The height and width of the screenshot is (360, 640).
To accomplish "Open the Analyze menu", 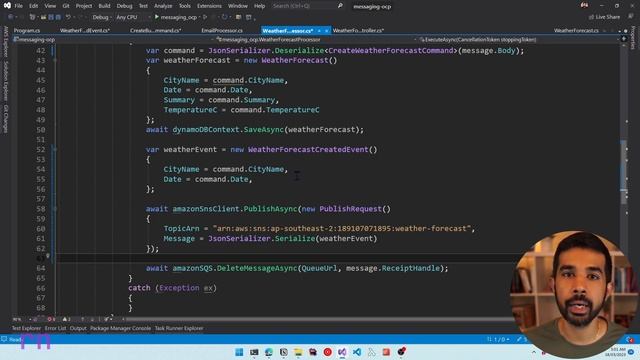I will [163, 6].
